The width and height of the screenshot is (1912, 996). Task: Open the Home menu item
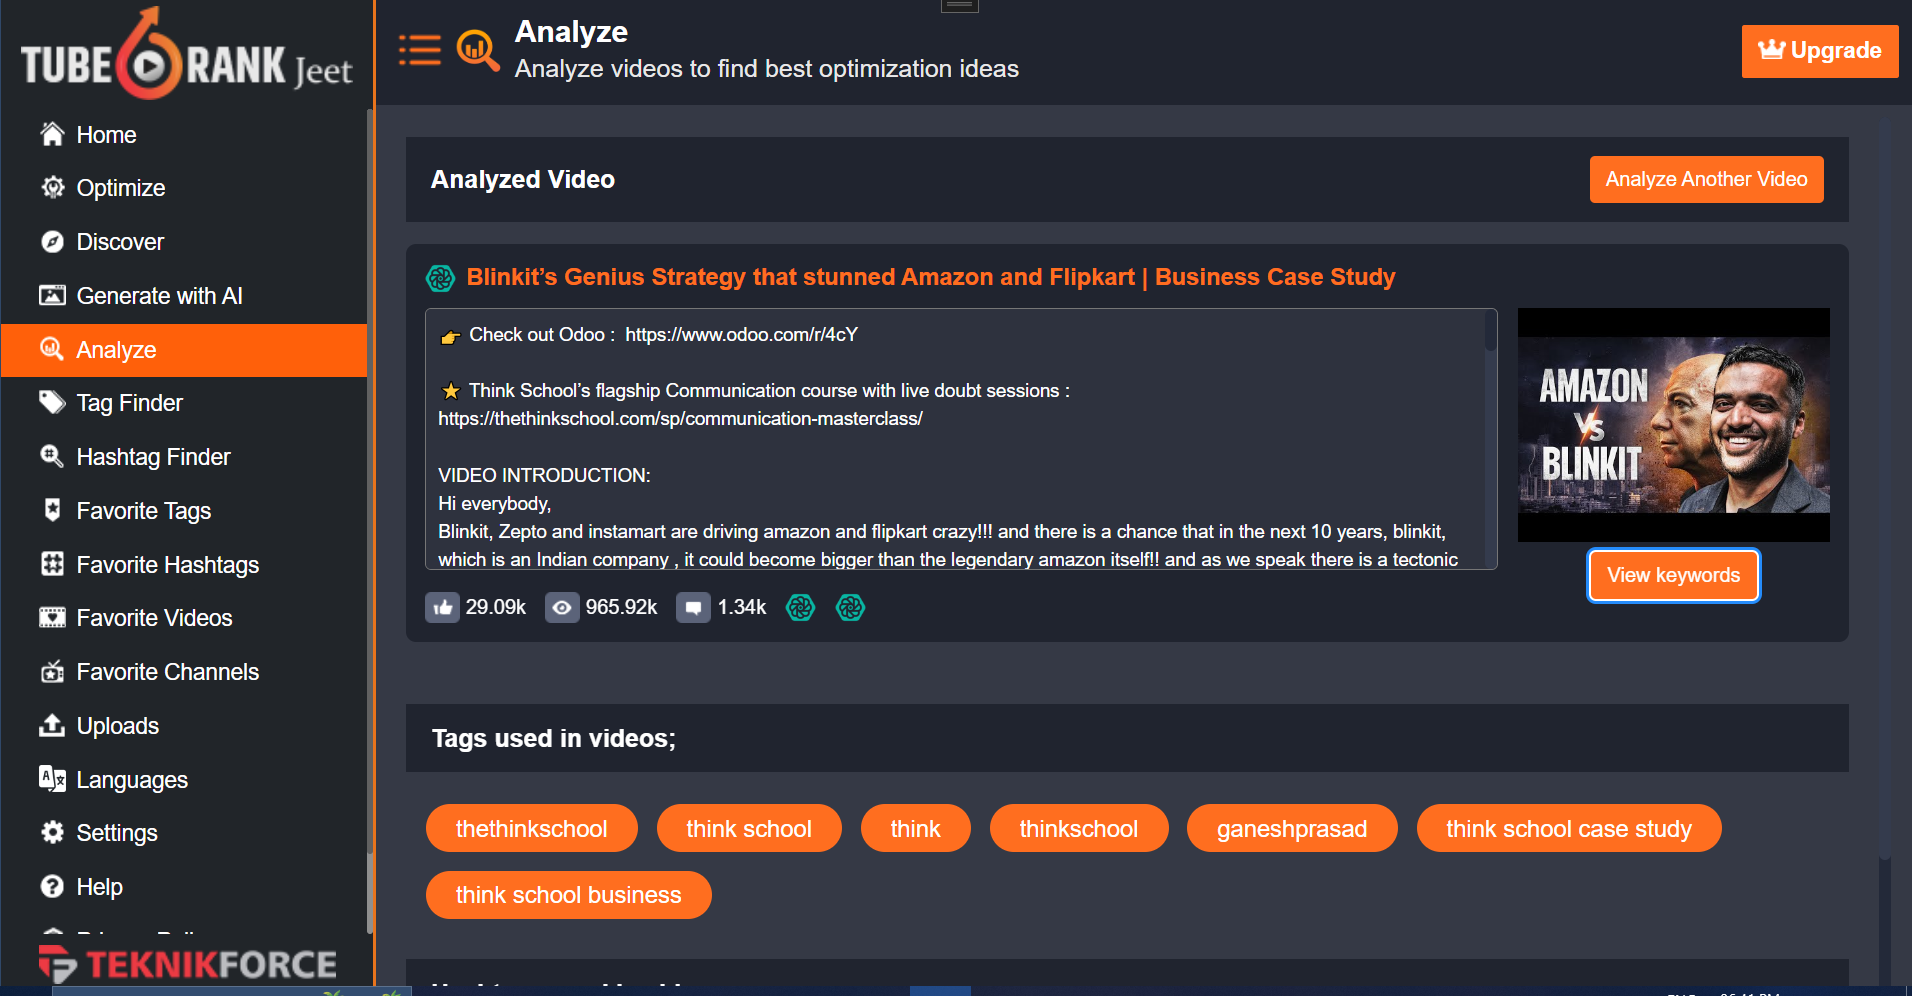pyautogui.click(x=184, y=134)
